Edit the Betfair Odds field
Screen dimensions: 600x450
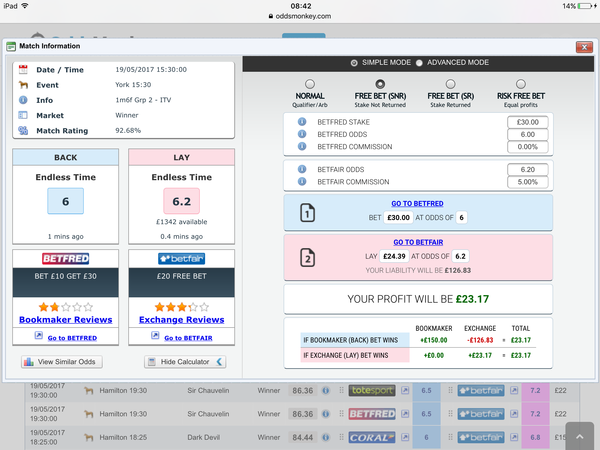point(527,170)
